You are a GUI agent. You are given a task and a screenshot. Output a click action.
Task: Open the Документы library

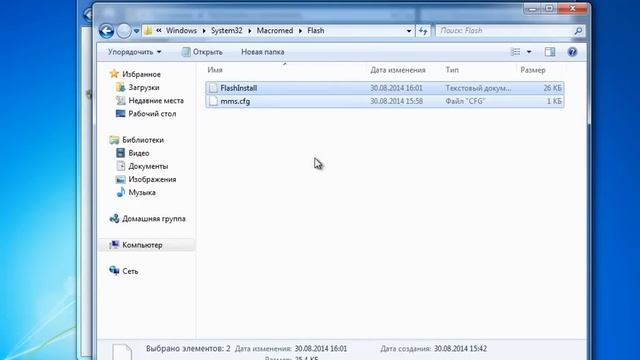[x=148, y=166]
